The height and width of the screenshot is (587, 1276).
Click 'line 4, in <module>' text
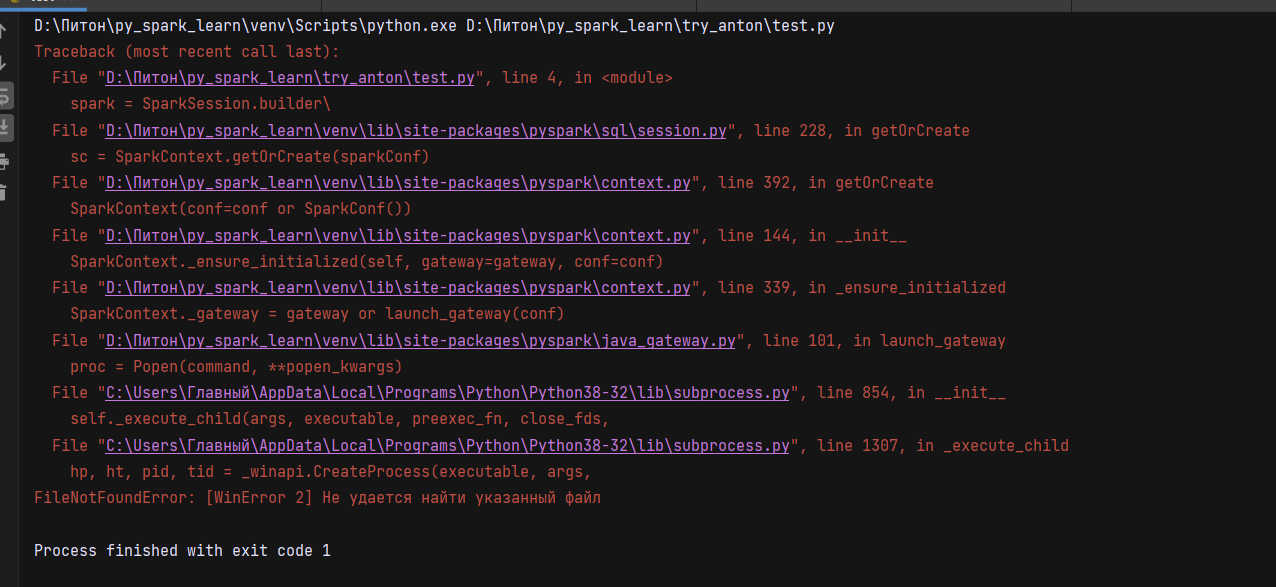(x=587, y=78)
